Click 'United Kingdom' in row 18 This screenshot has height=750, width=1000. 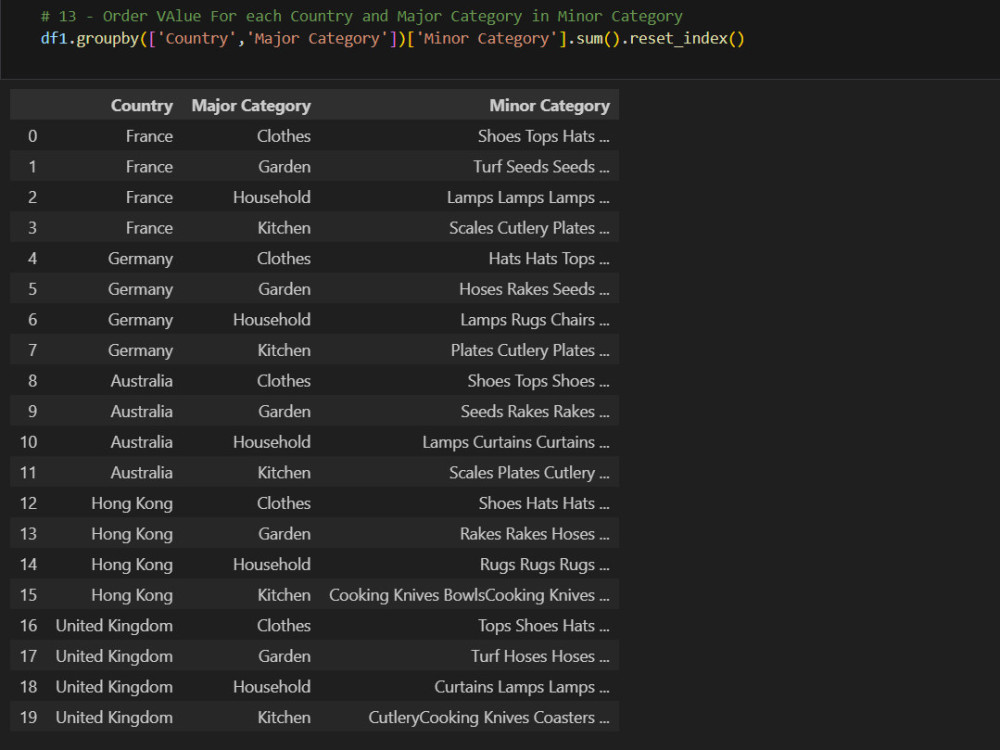(x=114, y=688)
